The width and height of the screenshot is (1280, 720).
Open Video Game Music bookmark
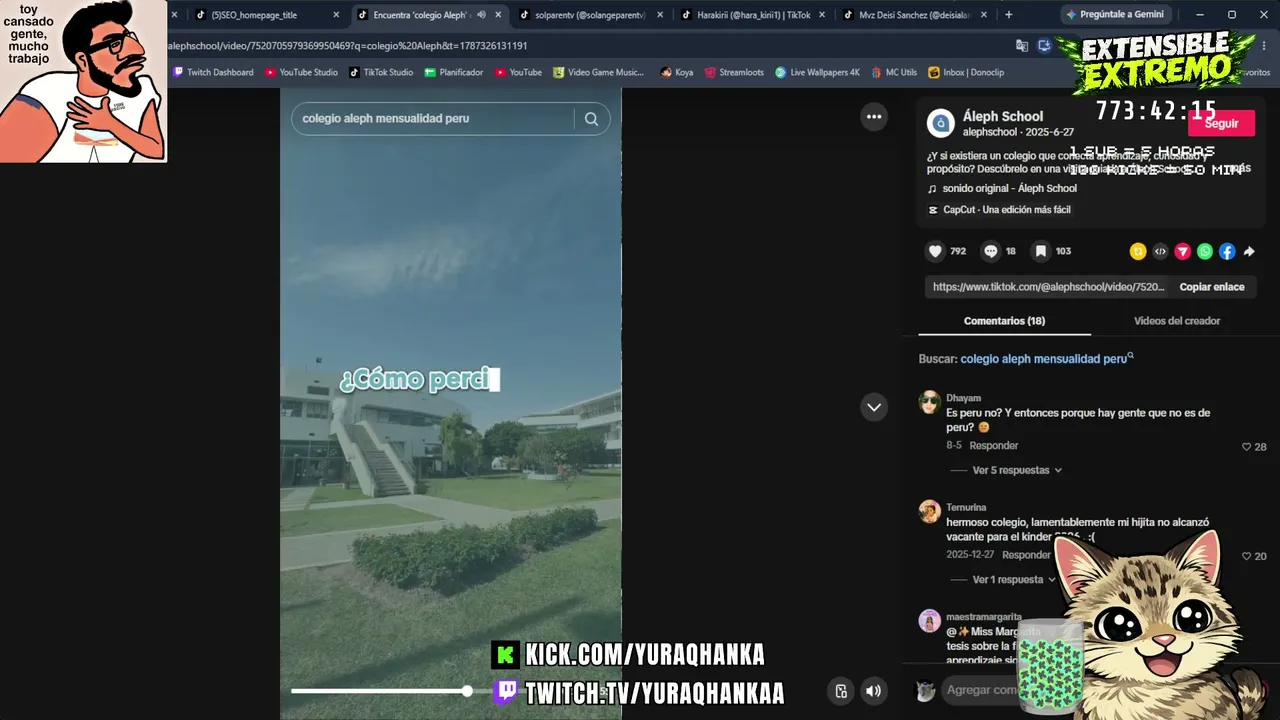click(599, 72)
